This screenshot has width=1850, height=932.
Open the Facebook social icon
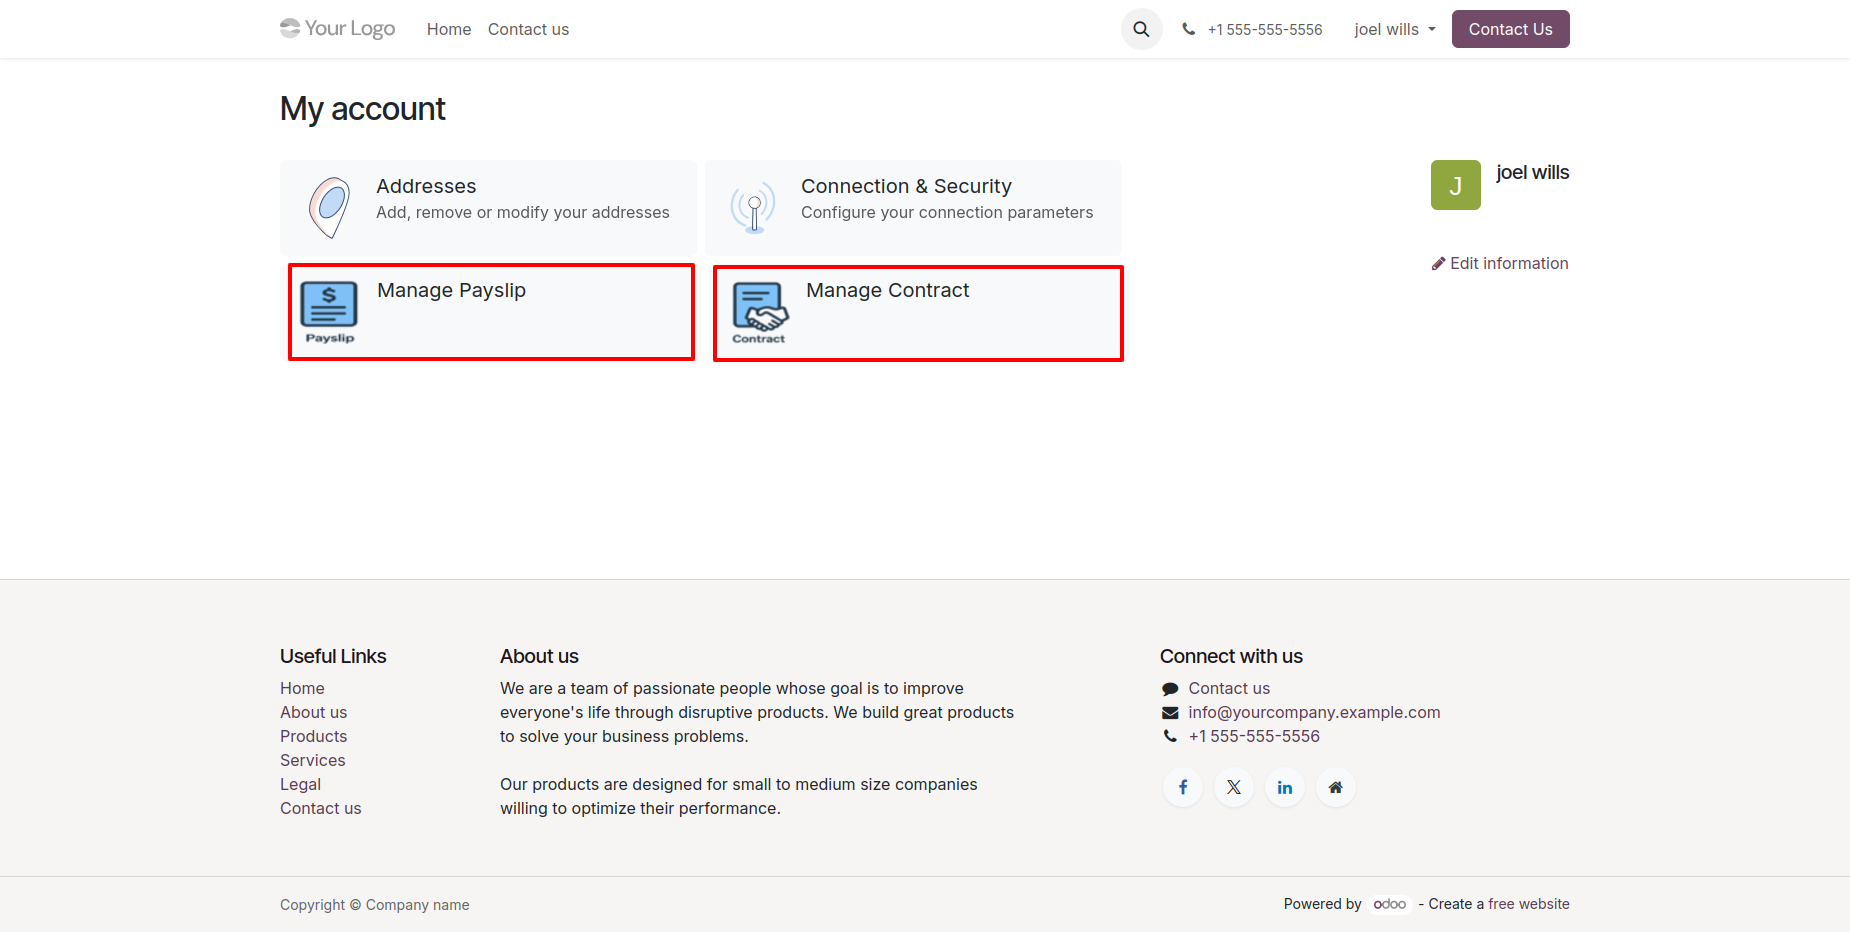click(x=1183, y=787)
